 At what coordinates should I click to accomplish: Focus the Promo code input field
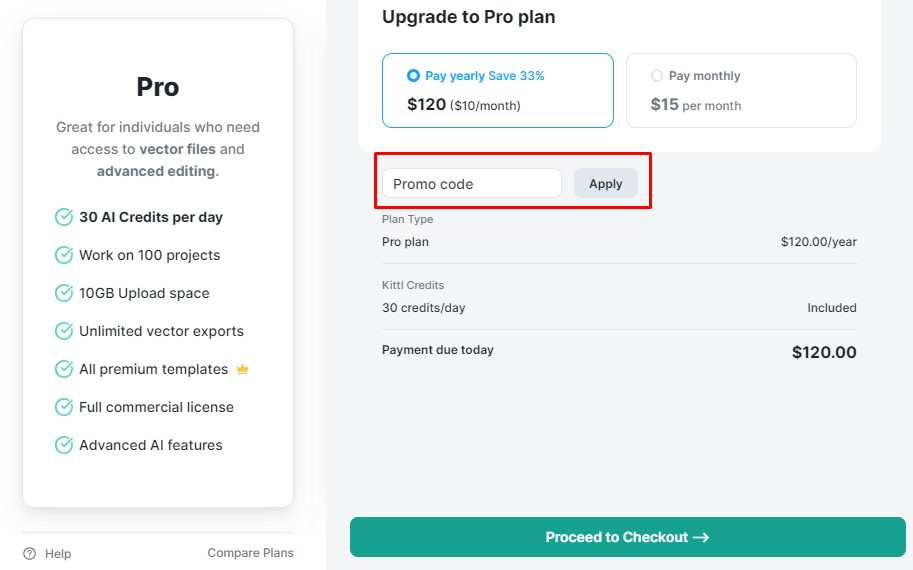click(x=471, y=184)
